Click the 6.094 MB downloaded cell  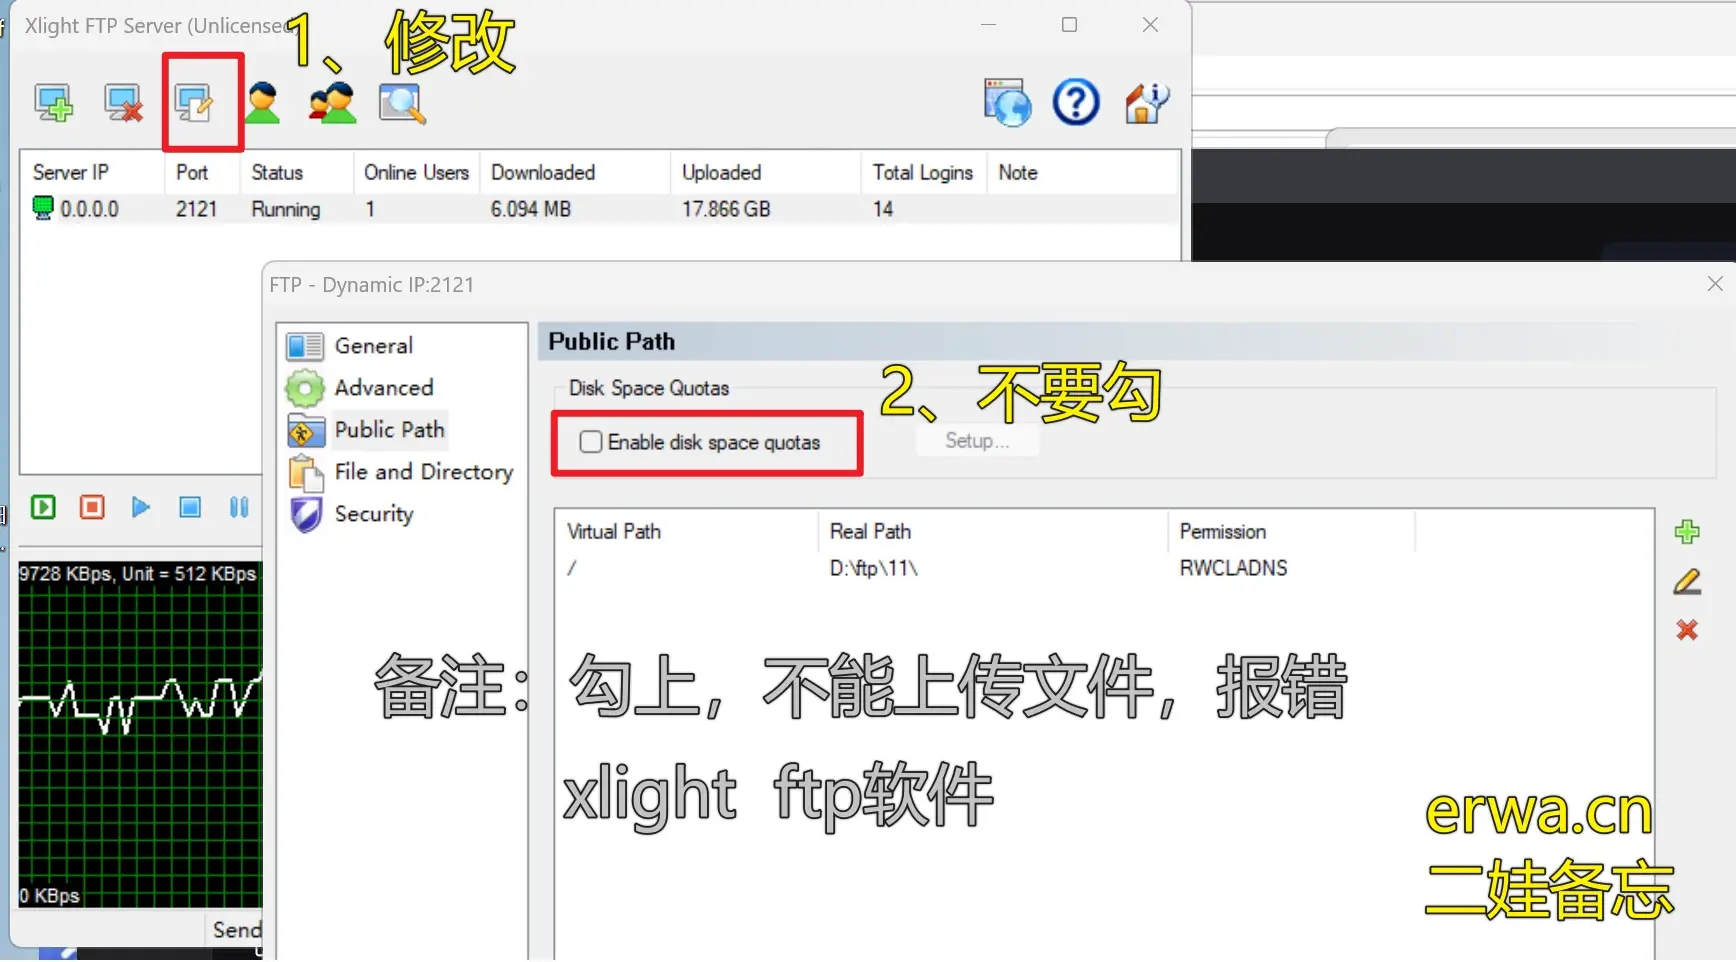pyautogui.click(x=531, y=209)
